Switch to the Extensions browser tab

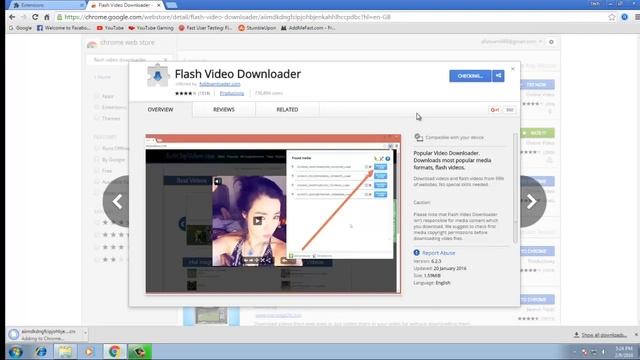(x=47, y=5)
